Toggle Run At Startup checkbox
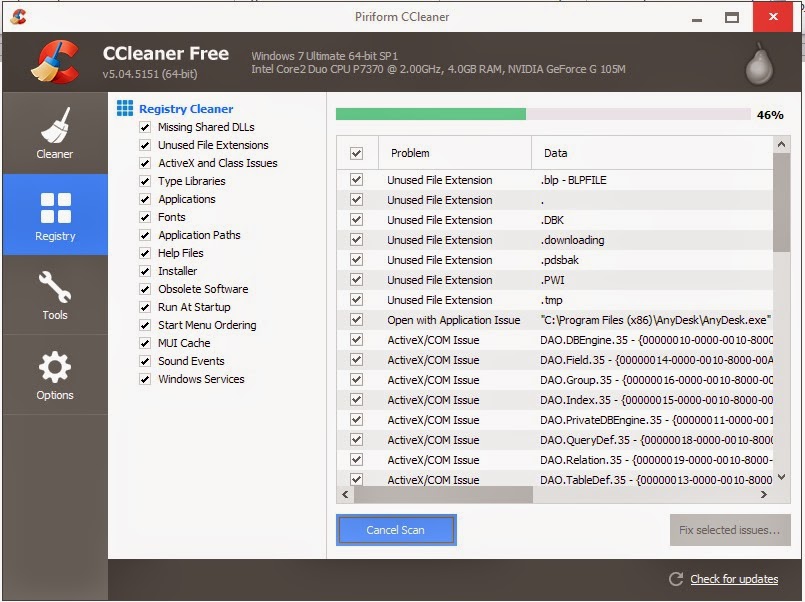This screenshot has height=602, width=805. click(145, 307)
